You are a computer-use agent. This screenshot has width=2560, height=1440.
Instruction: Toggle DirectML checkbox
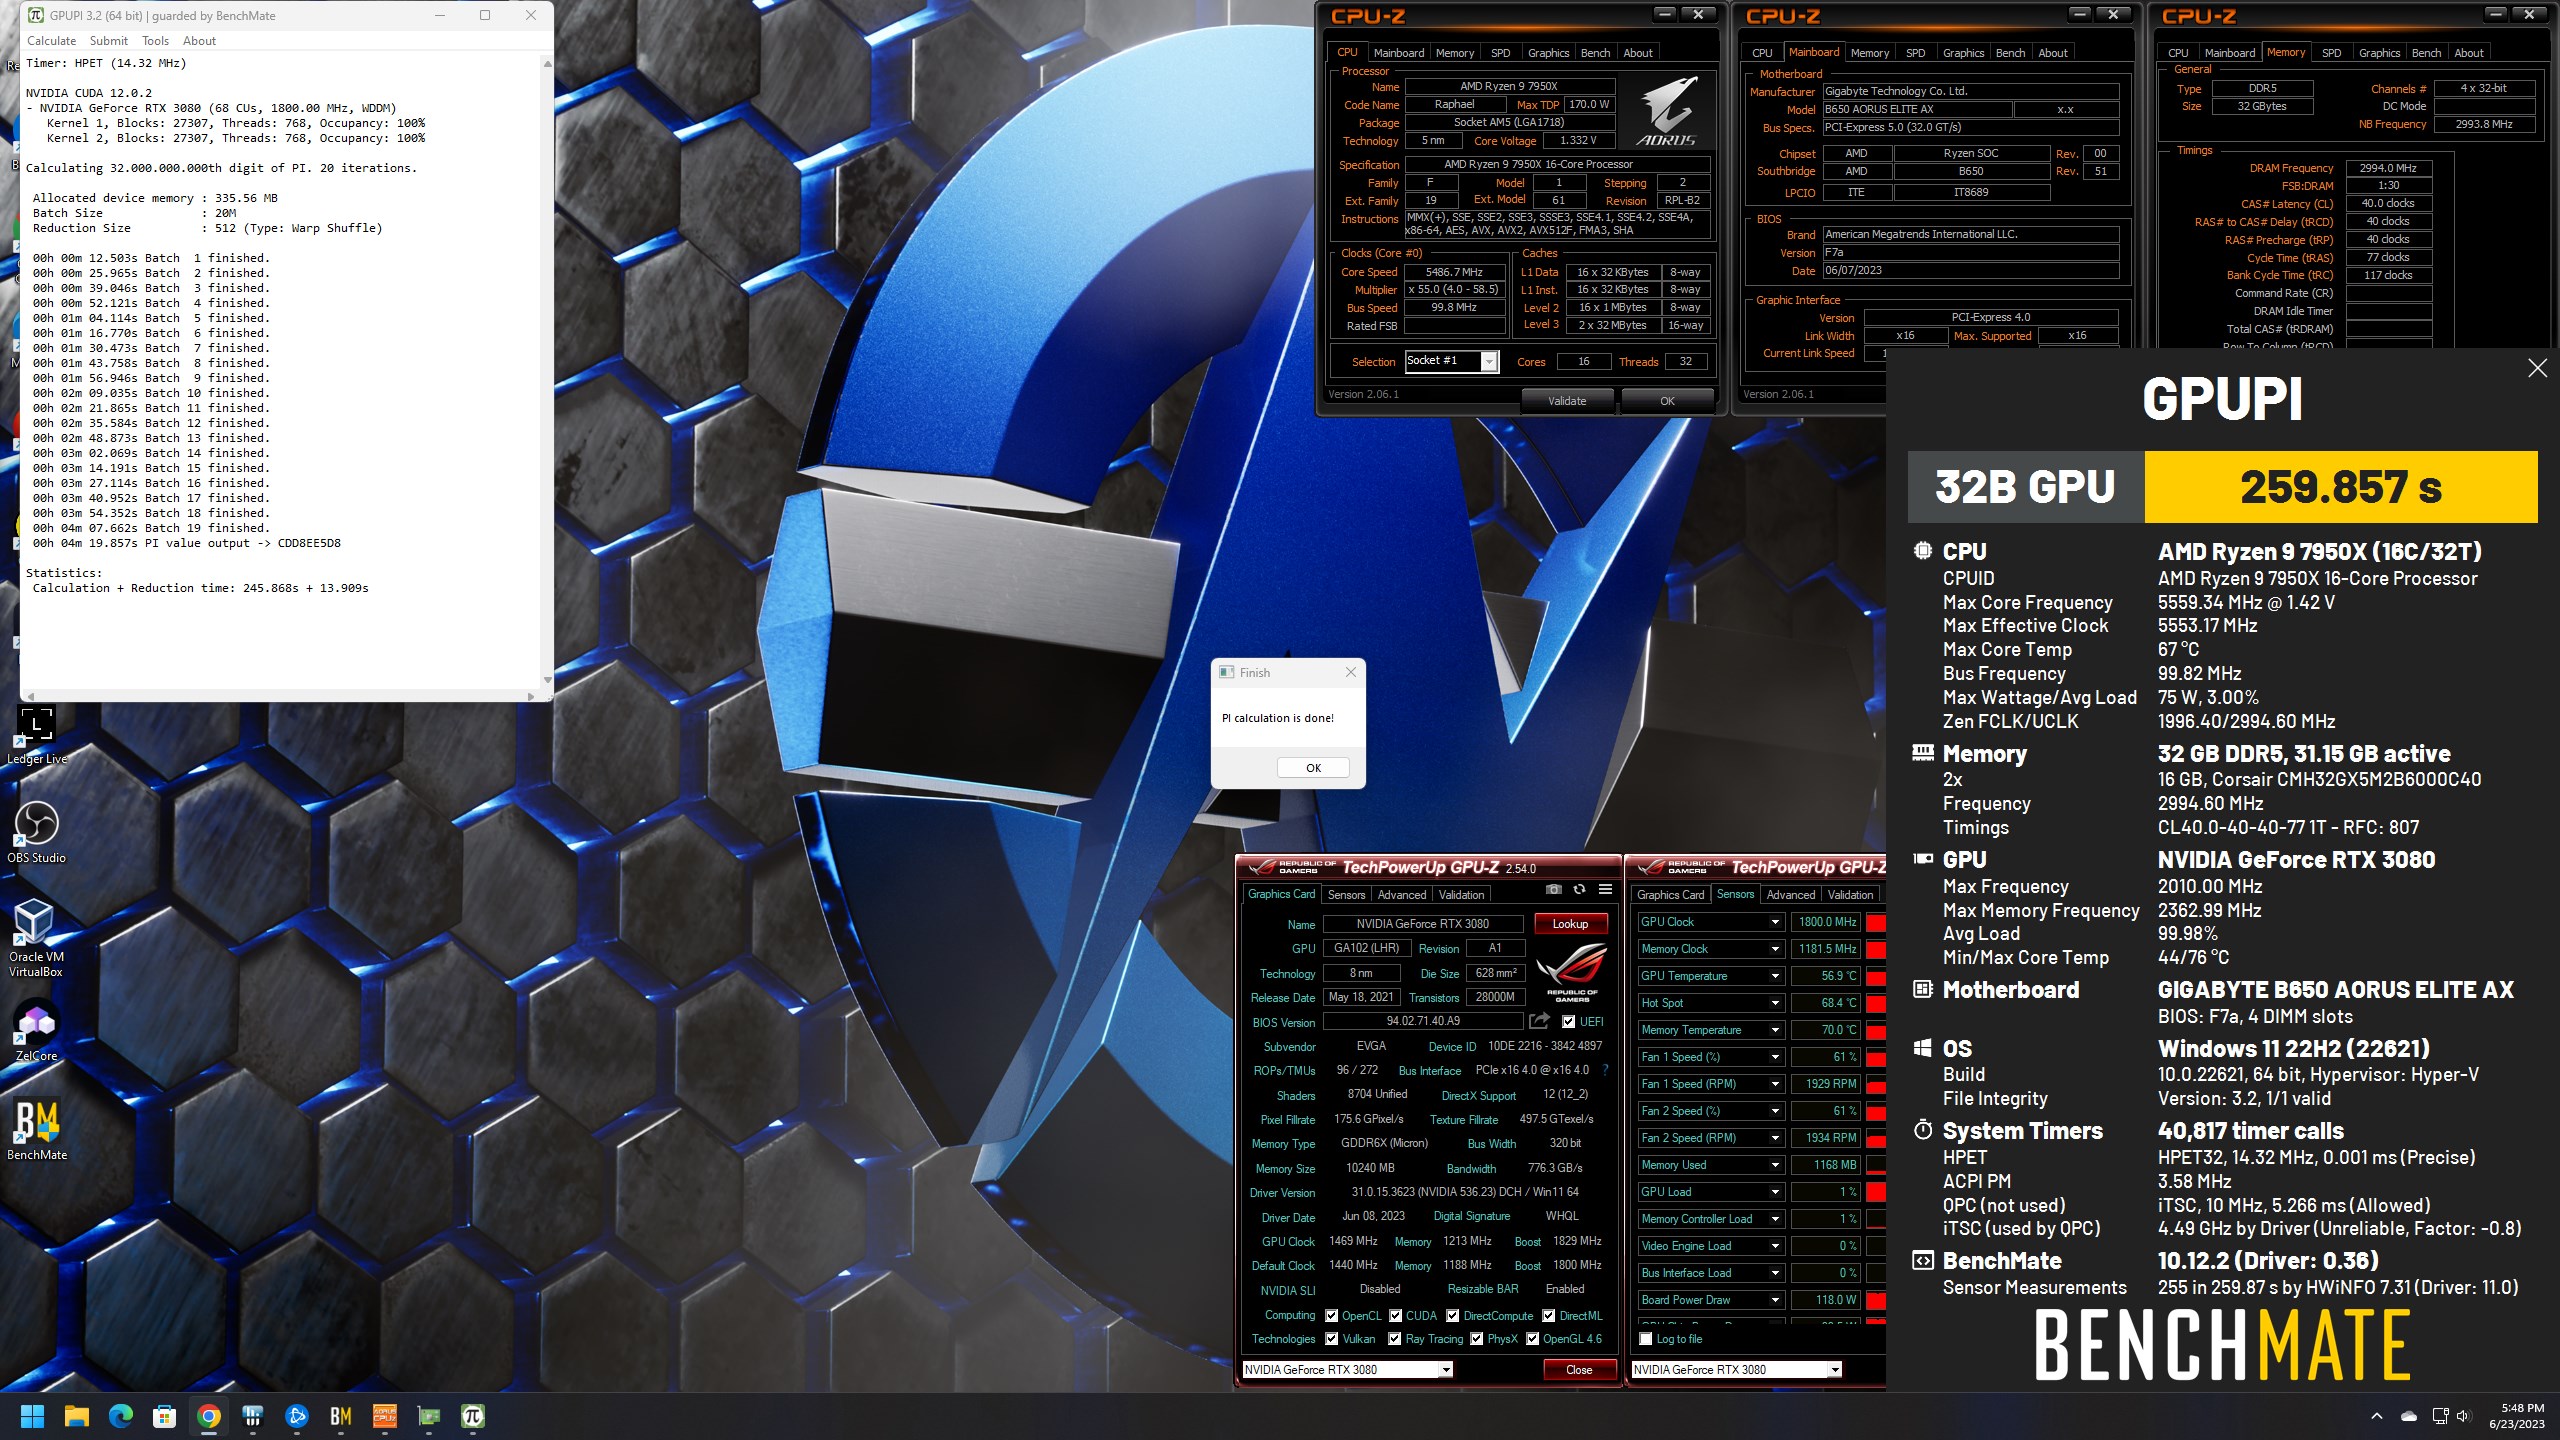(x=1548, y=1316)
